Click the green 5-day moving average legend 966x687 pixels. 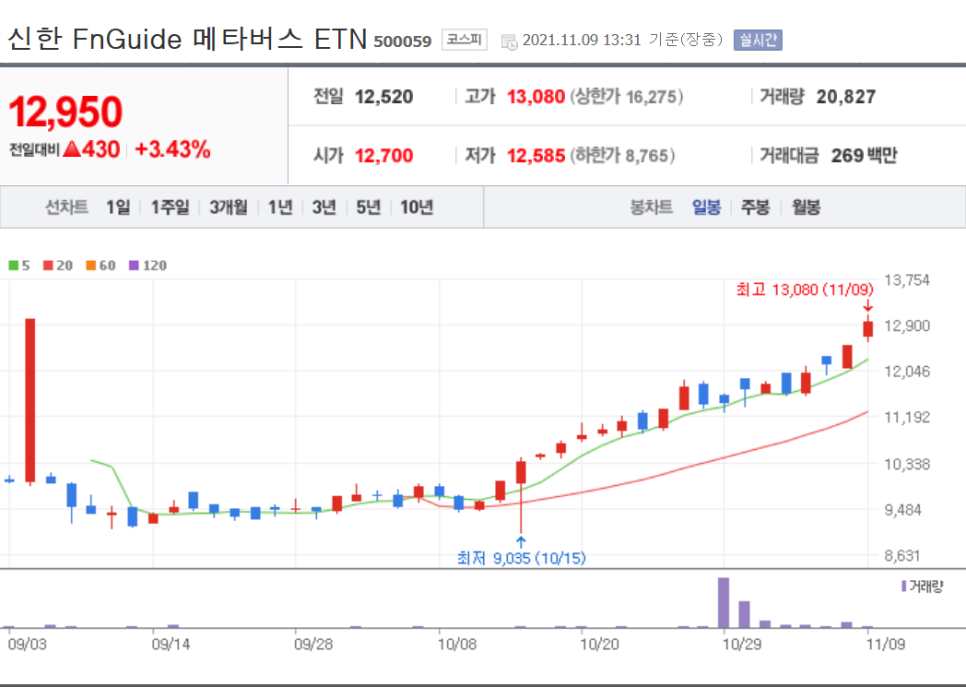(x=19, y=266)
